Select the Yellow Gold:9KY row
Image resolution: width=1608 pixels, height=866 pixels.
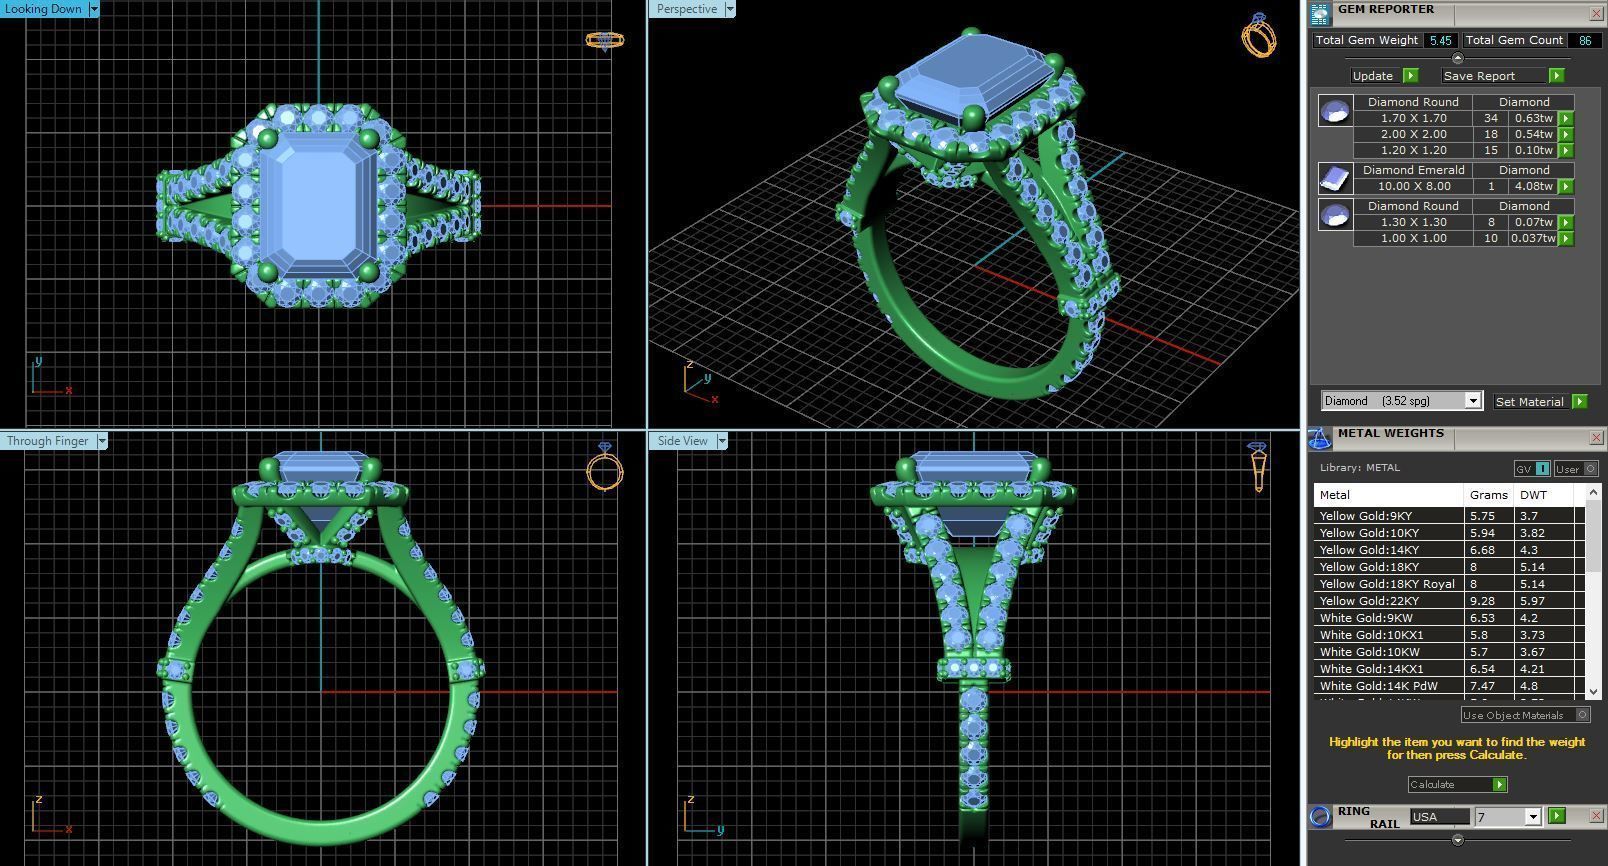click(1449, 516)
